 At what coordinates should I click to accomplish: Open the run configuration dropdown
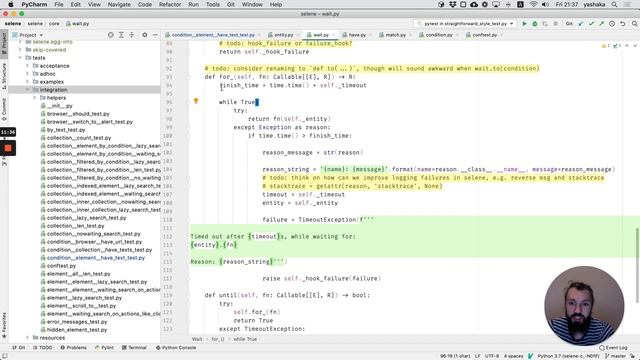click(x=465, y=24)
